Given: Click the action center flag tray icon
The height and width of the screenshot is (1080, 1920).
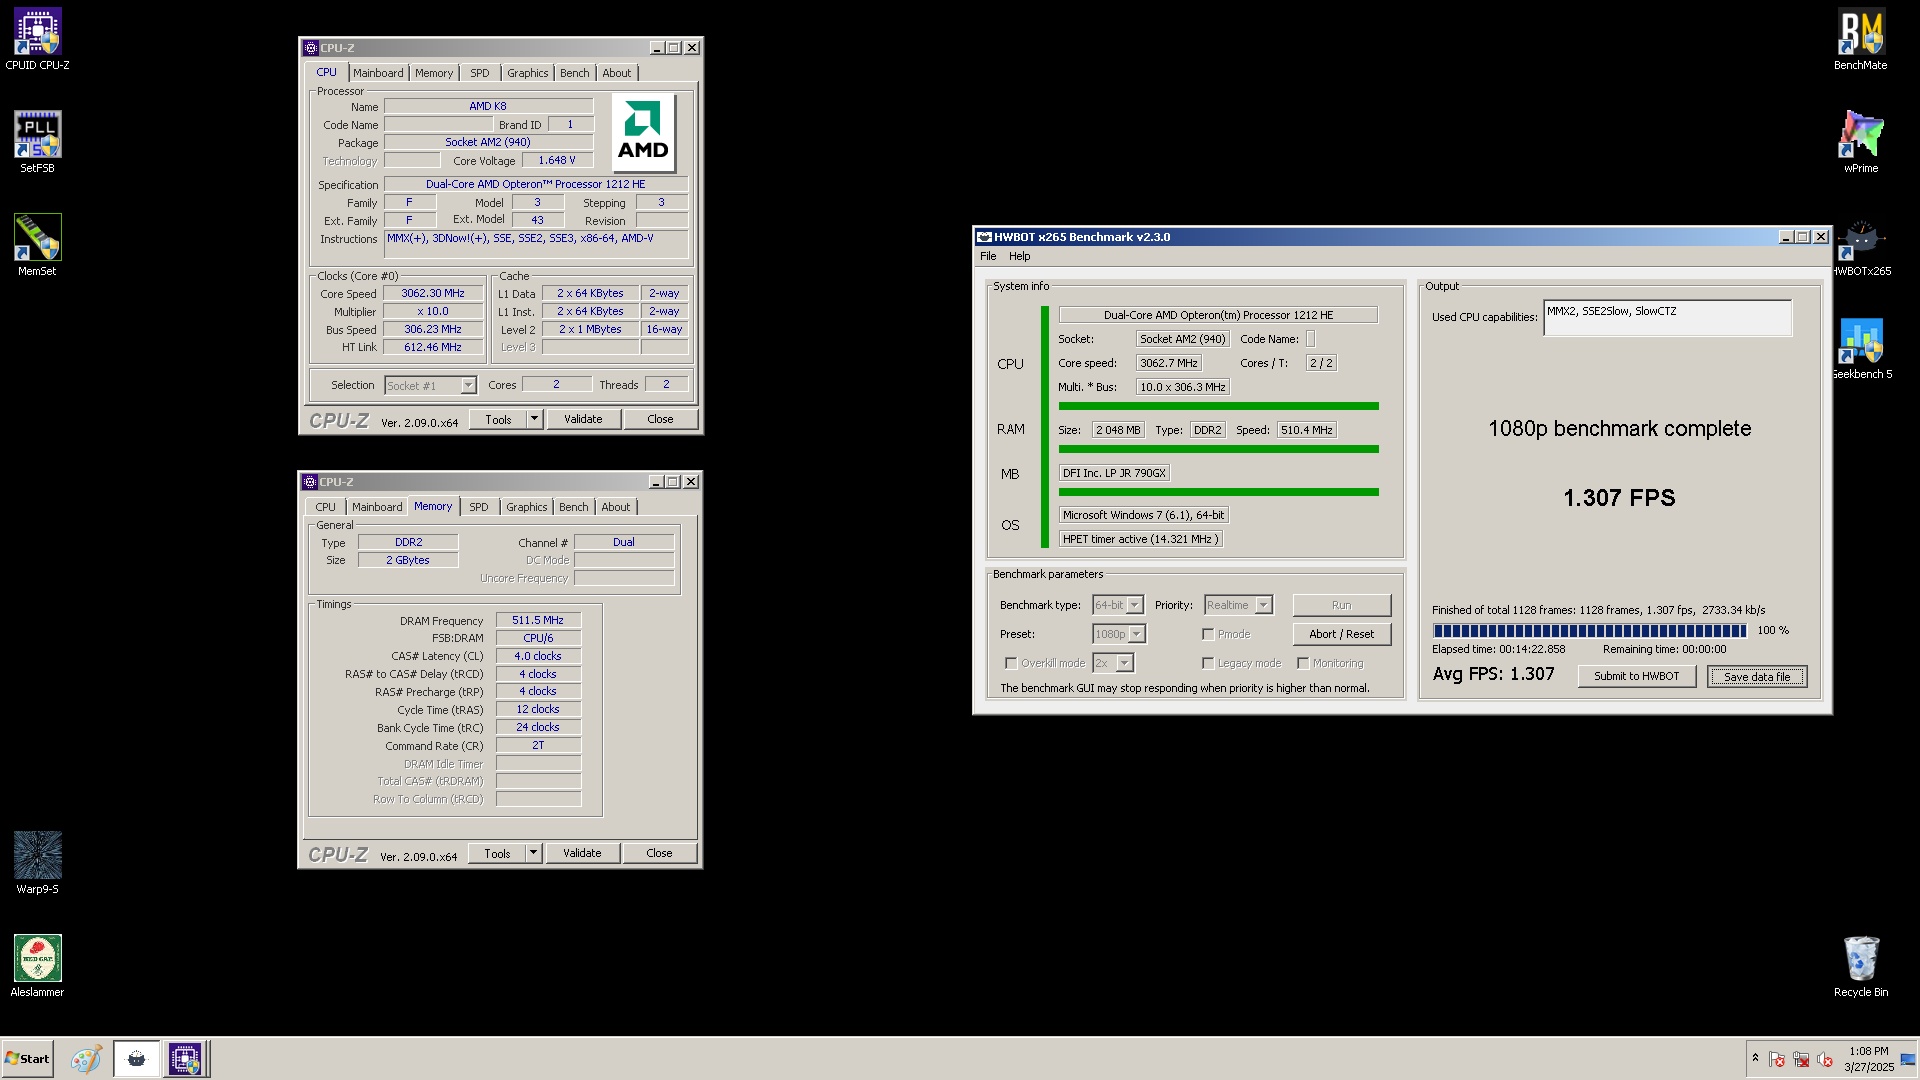Looking at the screenshot, I should point(1777,1059).
